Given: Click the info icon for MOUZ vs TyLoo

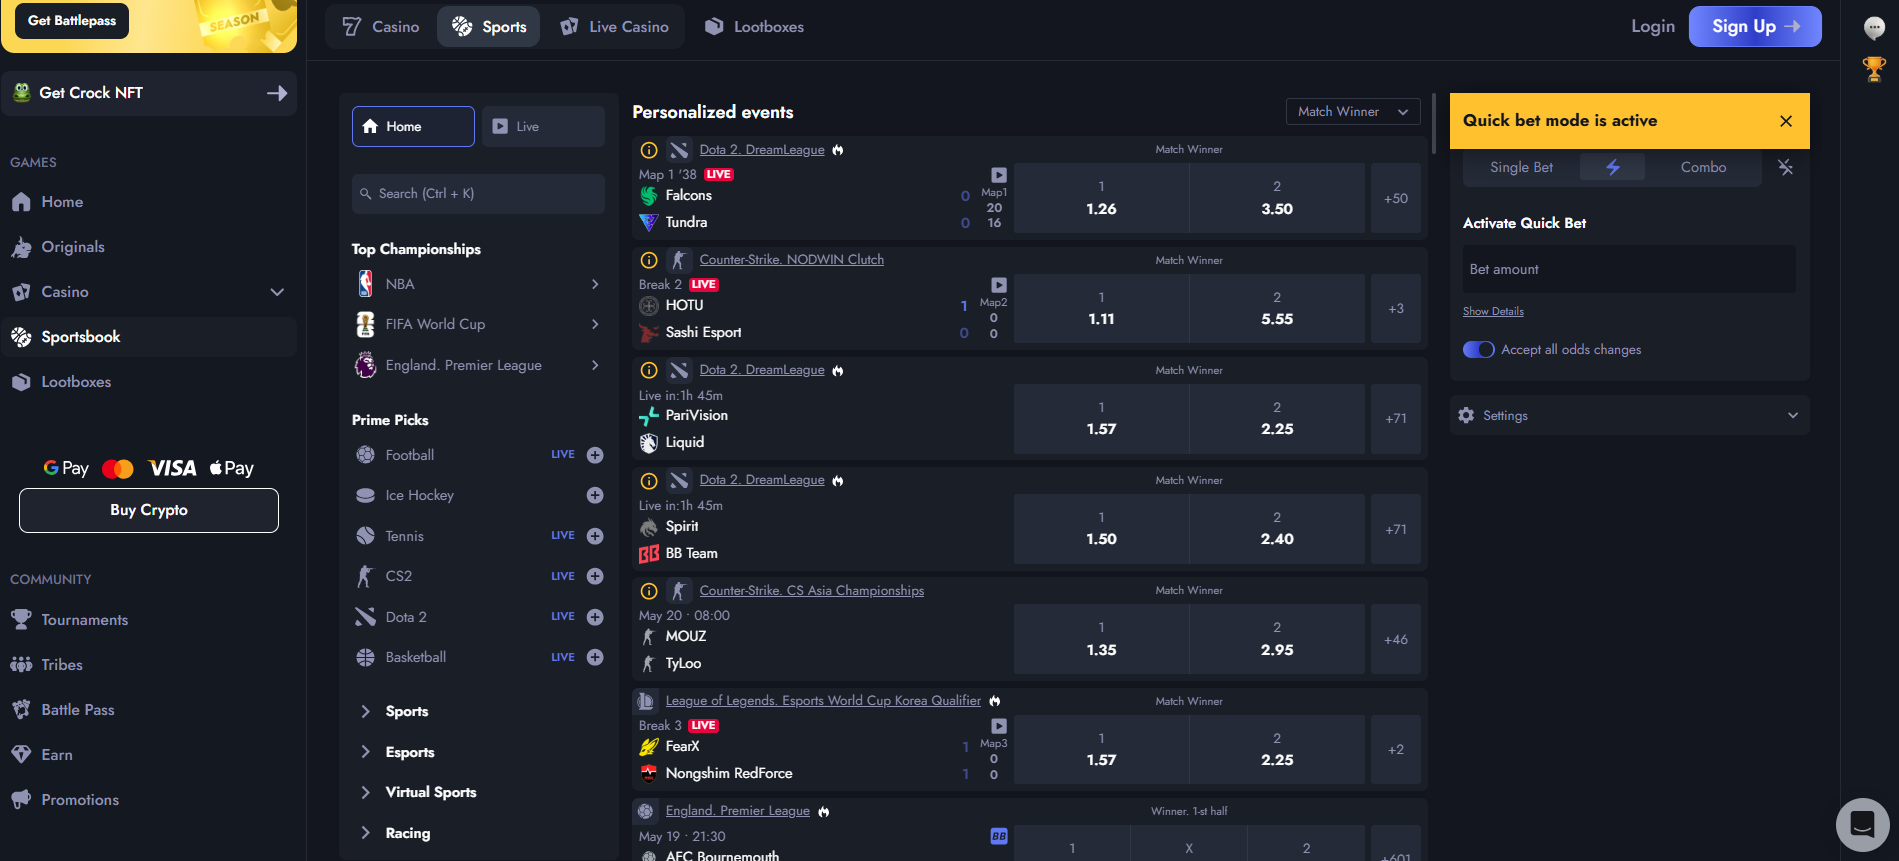Looking at the screenshot, I should tap(649, 591).
